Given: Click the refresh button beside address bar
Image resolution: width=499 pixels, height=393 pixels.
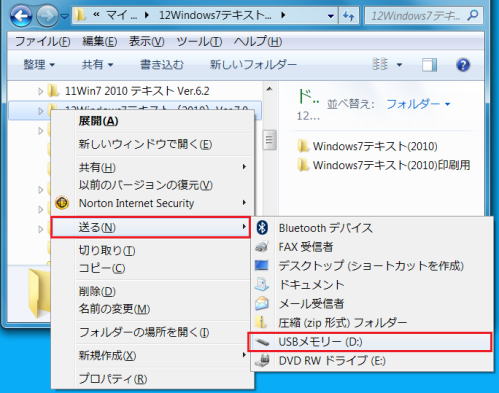Looking at the screenshot, I should coord(349,16).
